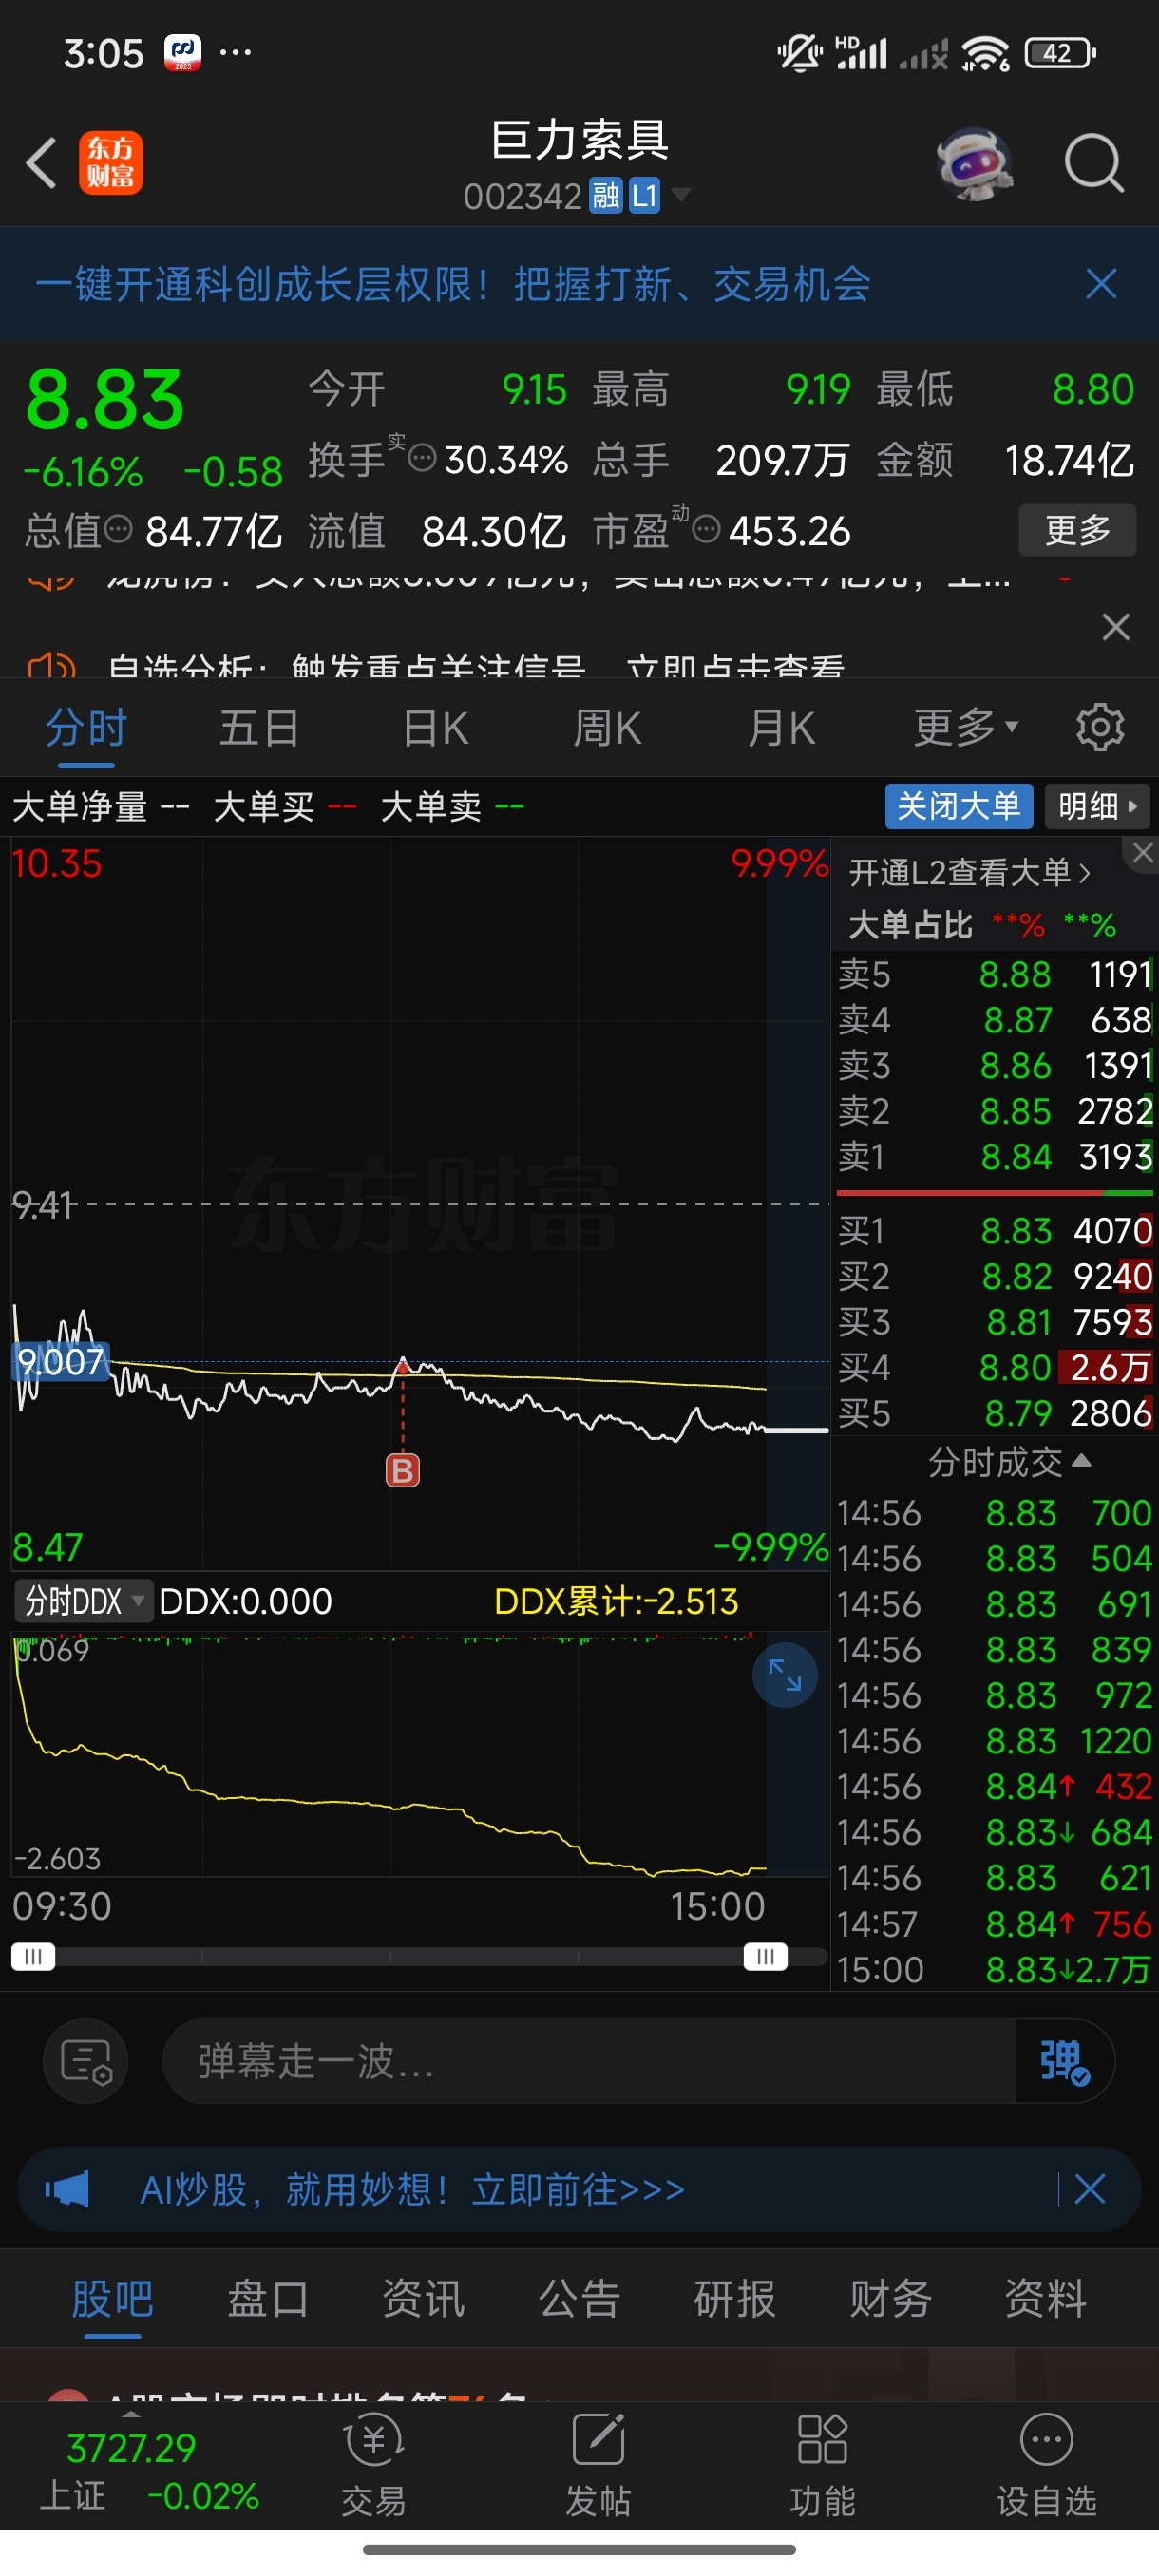The width and height of the screenshot is (1159, 2576).
Task: Move right timeline range handle
Action: coord(765,1956)
